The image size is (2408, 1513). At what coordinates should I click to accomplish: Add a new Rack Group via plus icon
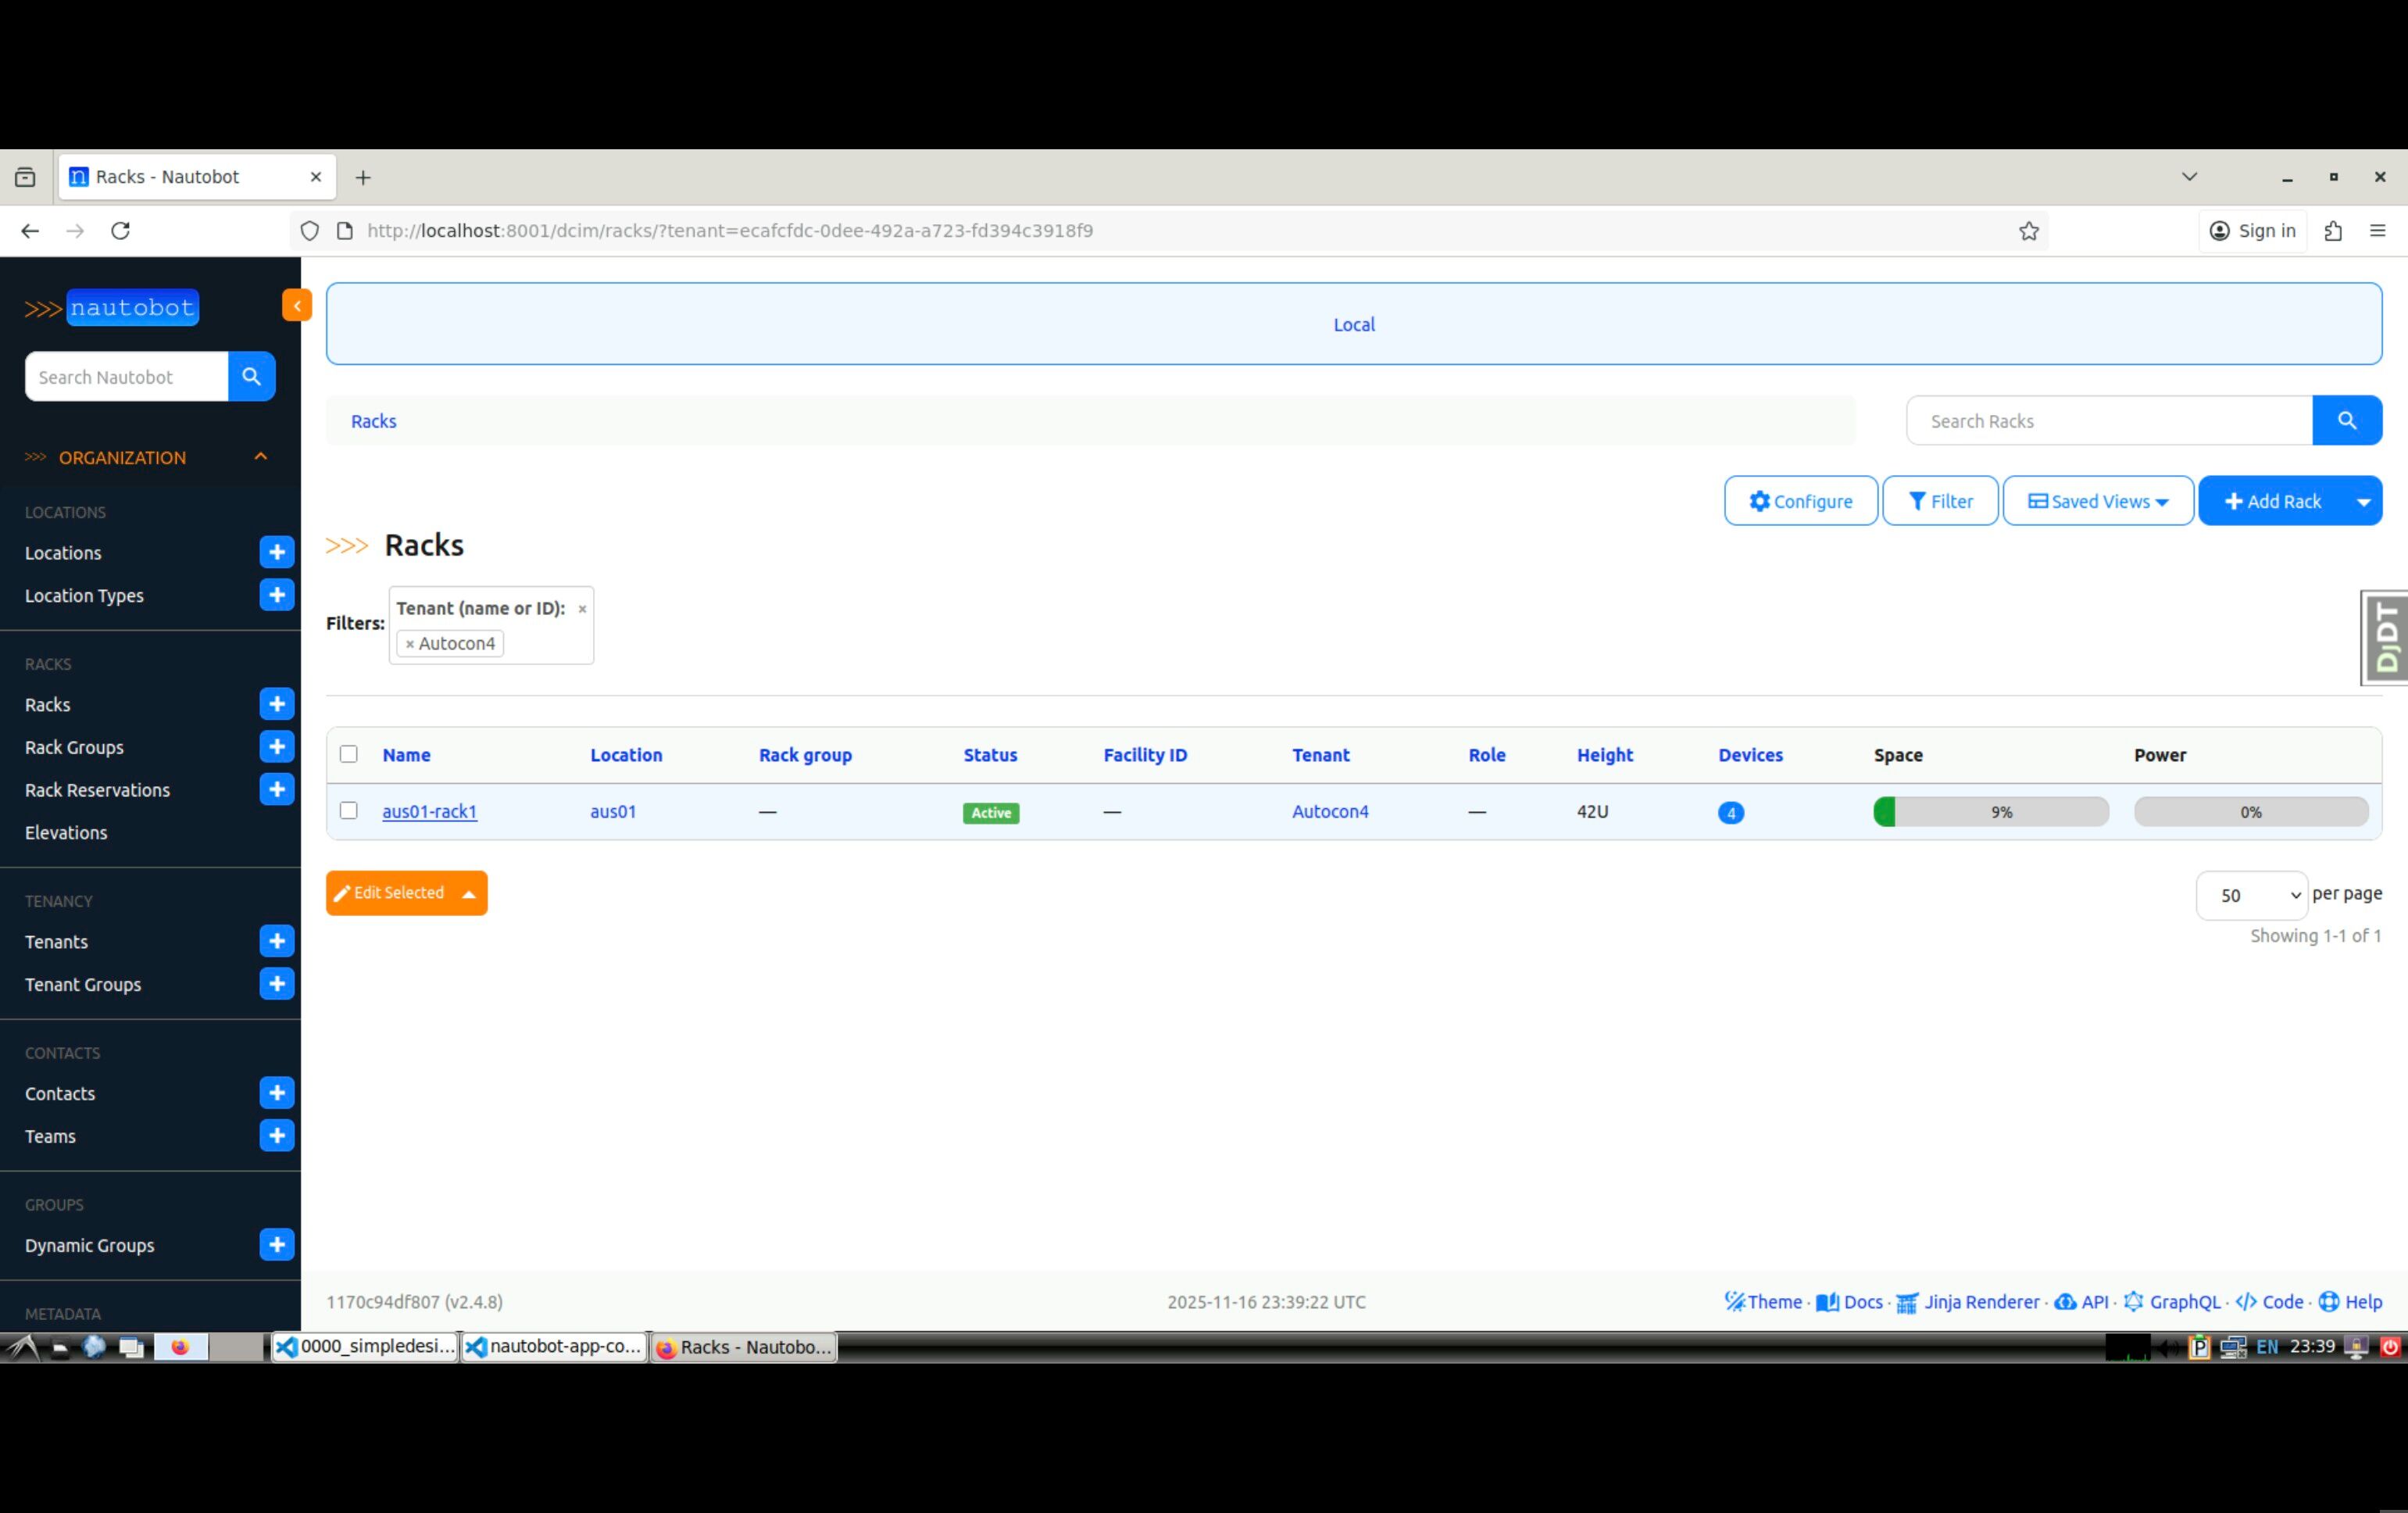pos(276,747)
